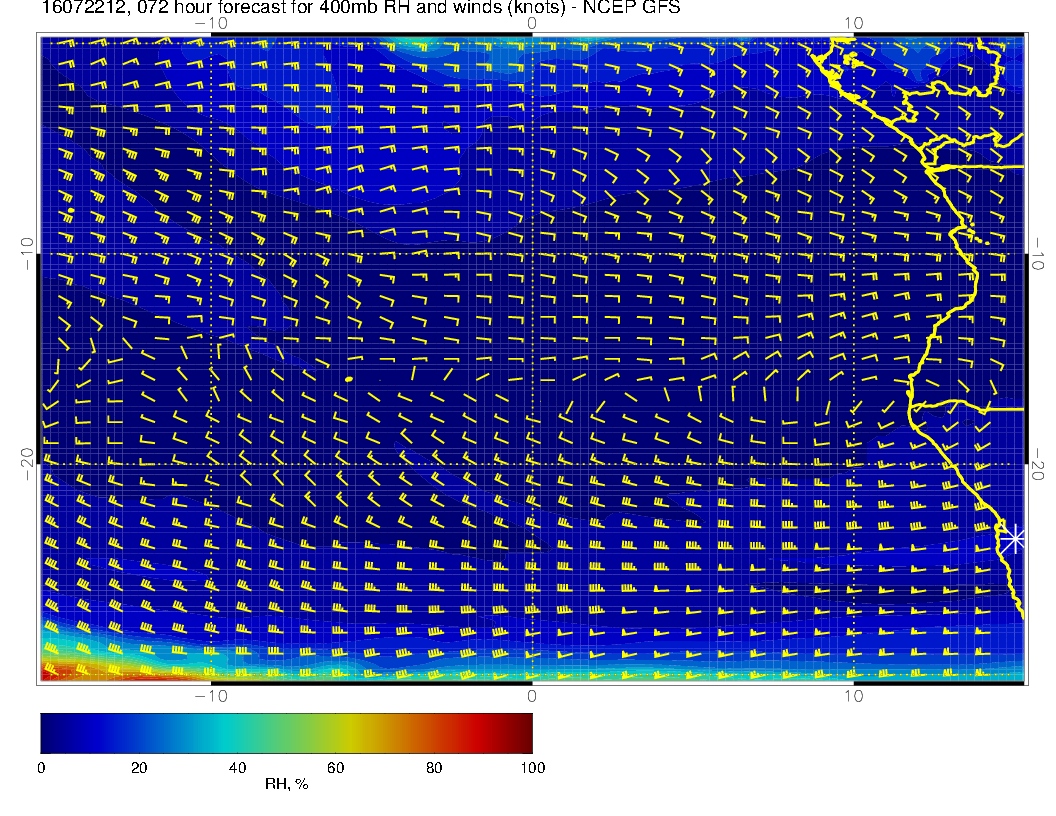The image size is (1056, 816).
Task: Click the grid intersection at longitude 10, latitude -20
Action: pos(853,464)
